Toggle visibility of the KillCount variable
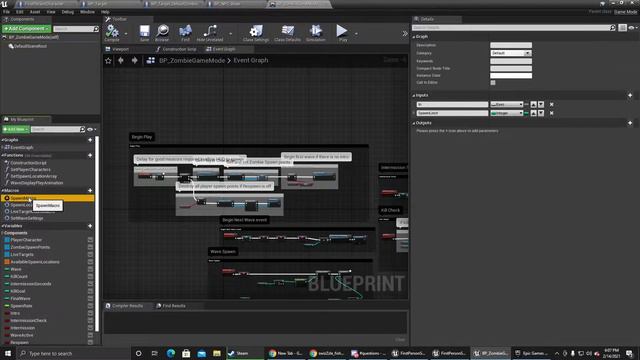This screenshot has width=640, height=360. pyautogui.click(x=90, y=277)
